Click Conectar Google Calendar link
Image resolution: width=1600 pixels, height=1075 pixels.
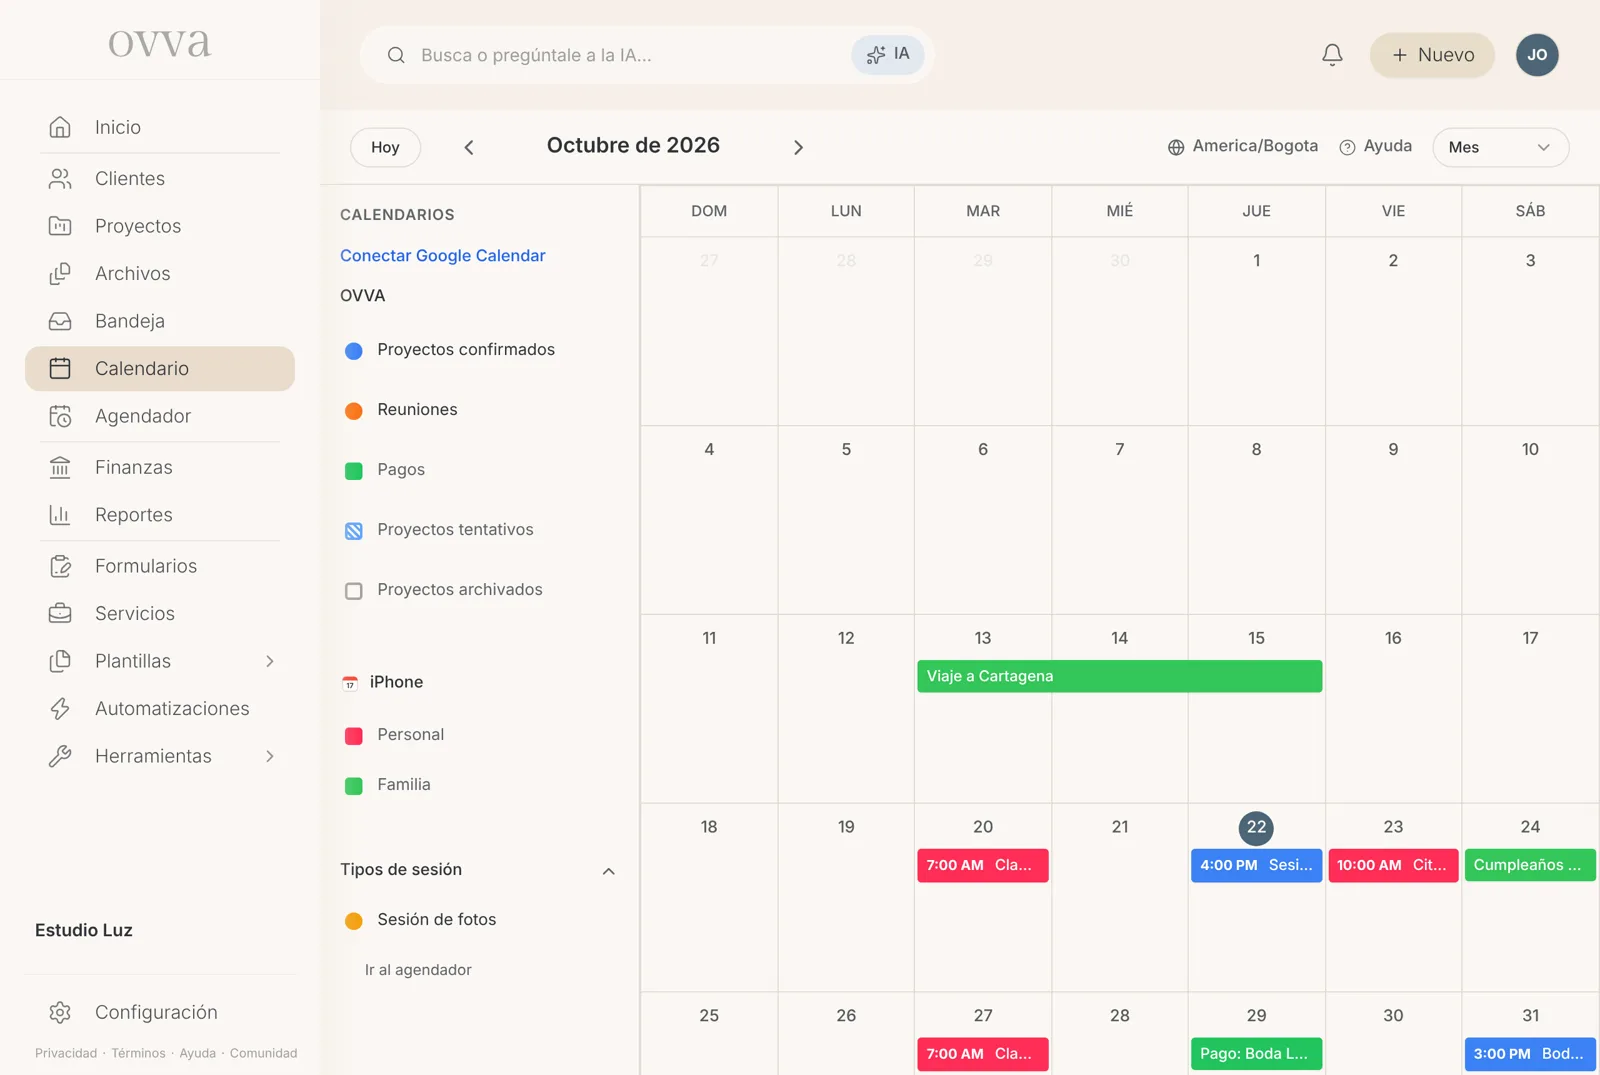point(443,255)
